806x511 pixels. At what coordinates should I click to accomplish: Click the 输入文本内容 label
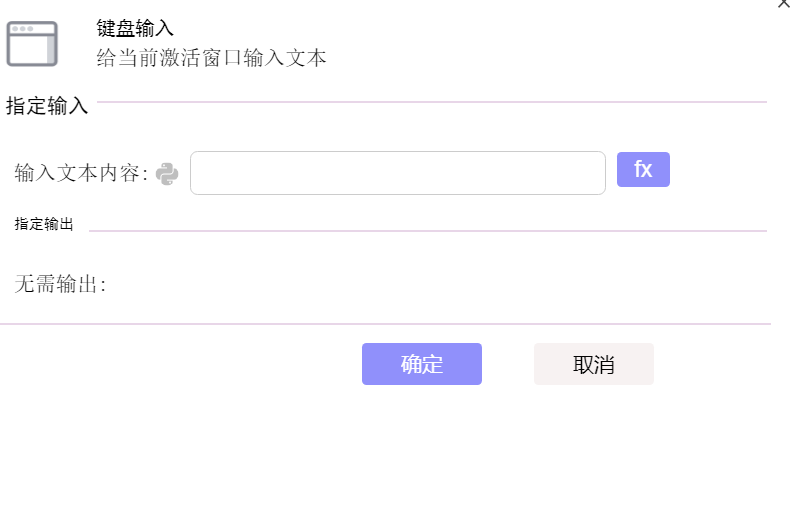(x=81, y=173)
